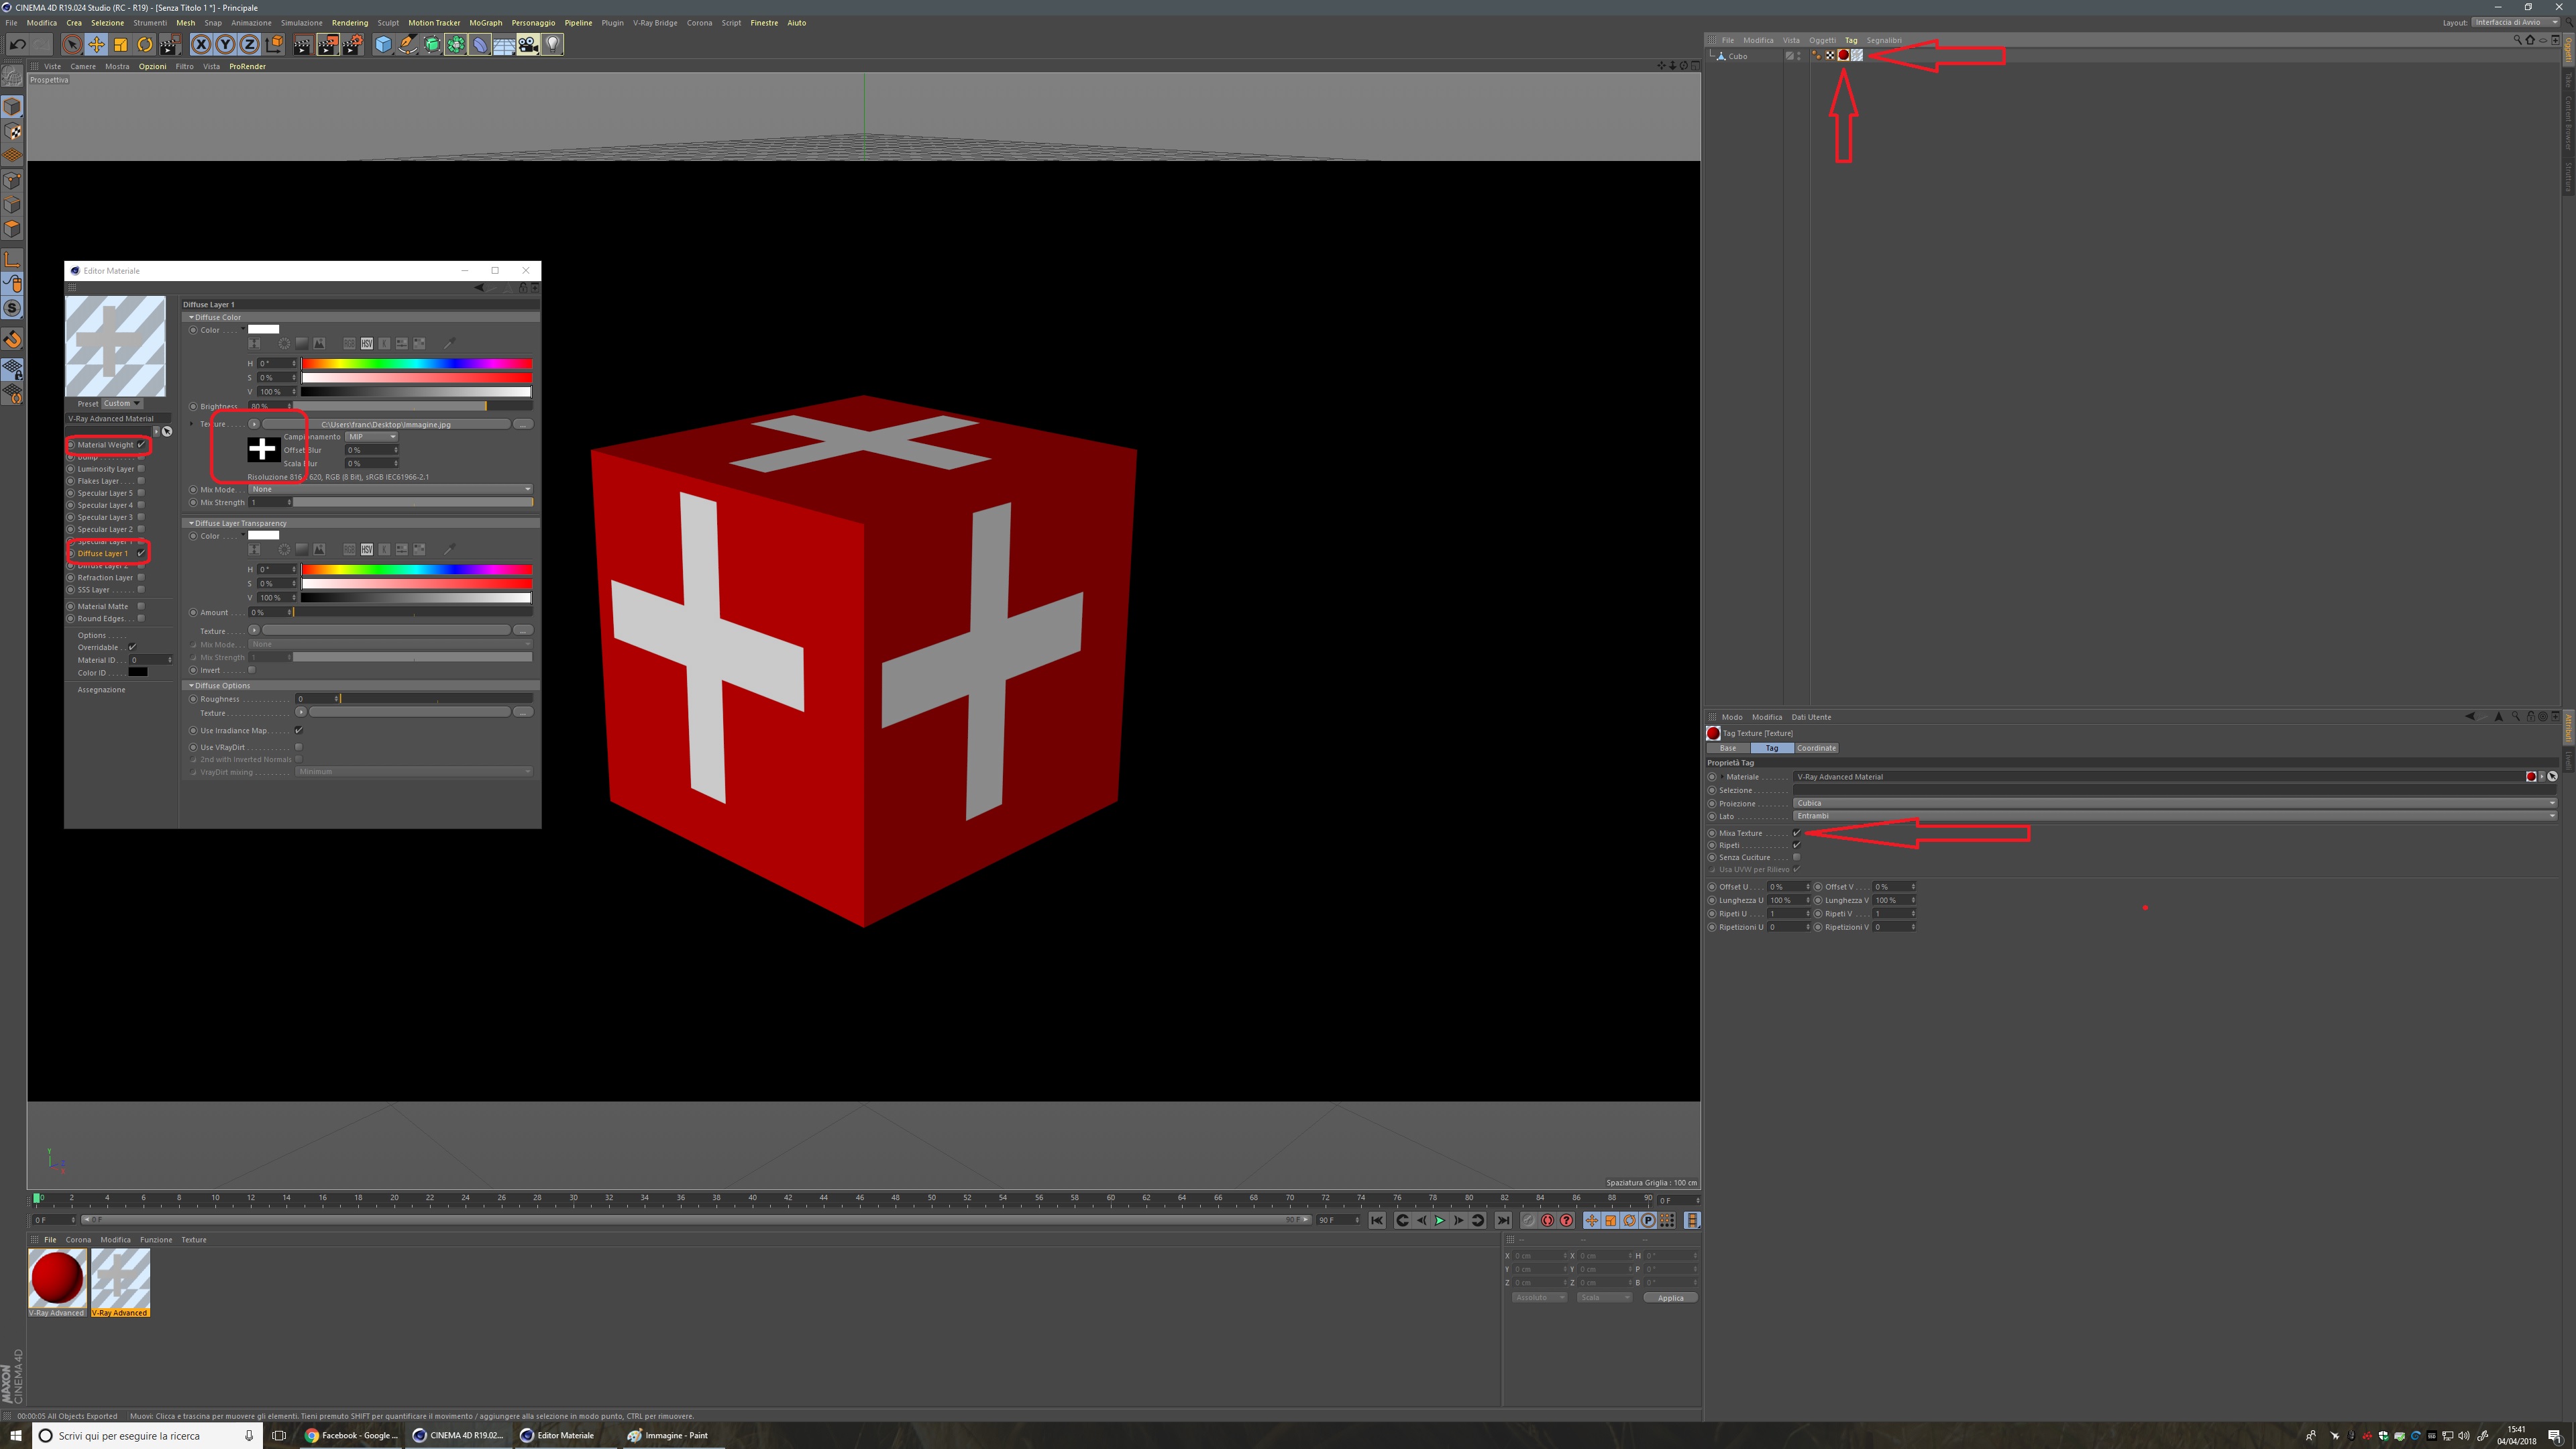Open the render settings icon
The width and height of the screenshot is (2576, 1449).
[x=352, y=44]
